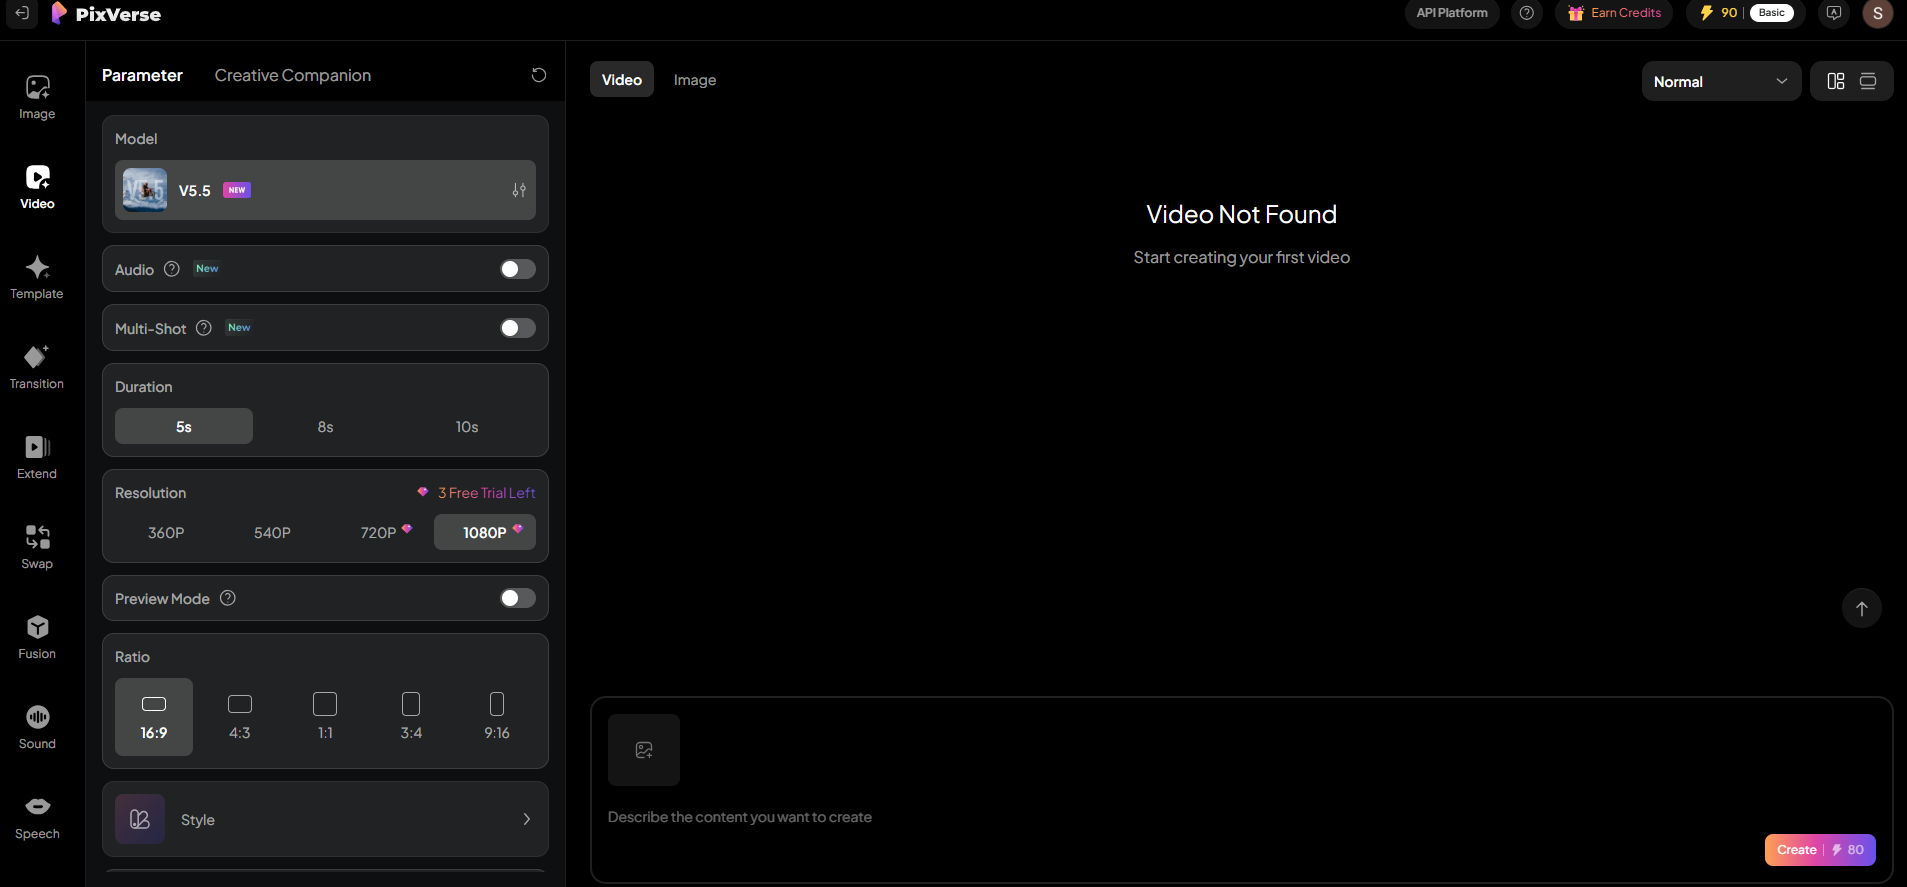Viewport: 1907px width, 887px height.
Task: Open the Template section in sidebar
Action: (37, 277)
